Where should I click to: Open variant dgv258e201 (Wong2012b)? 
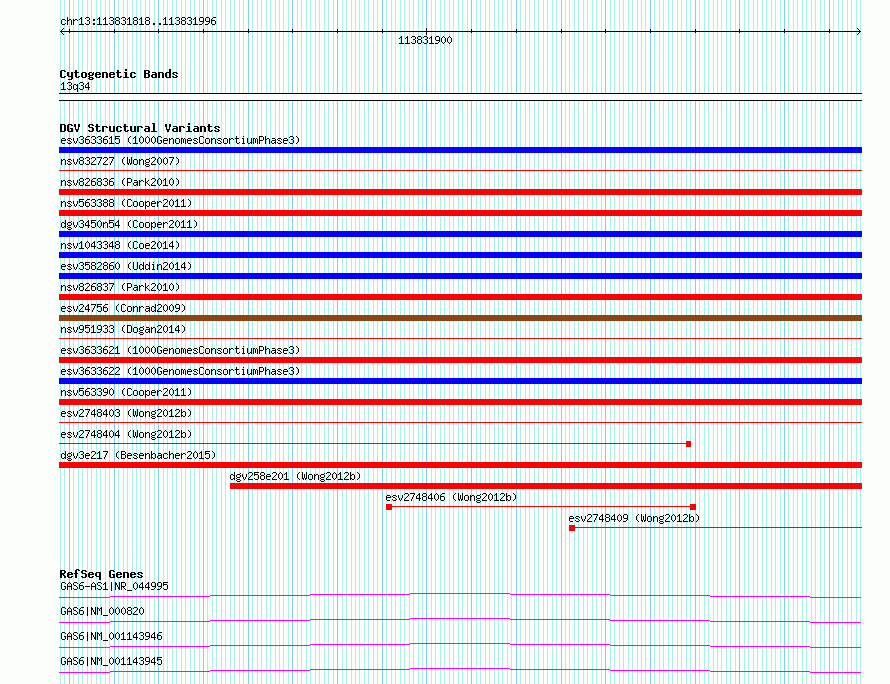coord(295,476)
